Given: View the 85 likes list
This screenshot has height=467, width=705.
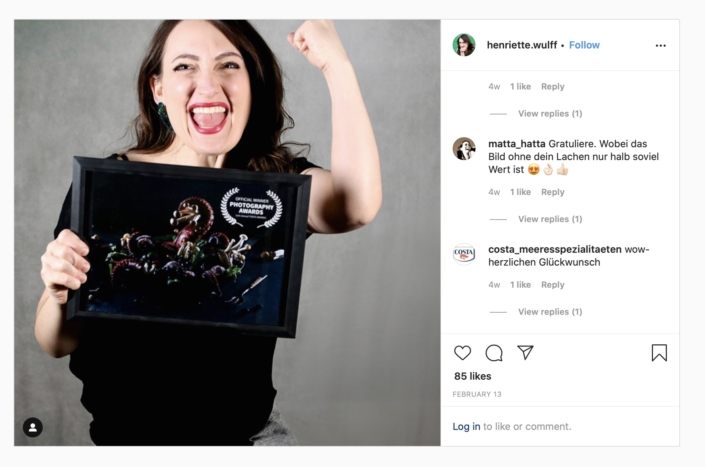Looking at the screenshot, I should pyautogui.click(x=473, y=376).
